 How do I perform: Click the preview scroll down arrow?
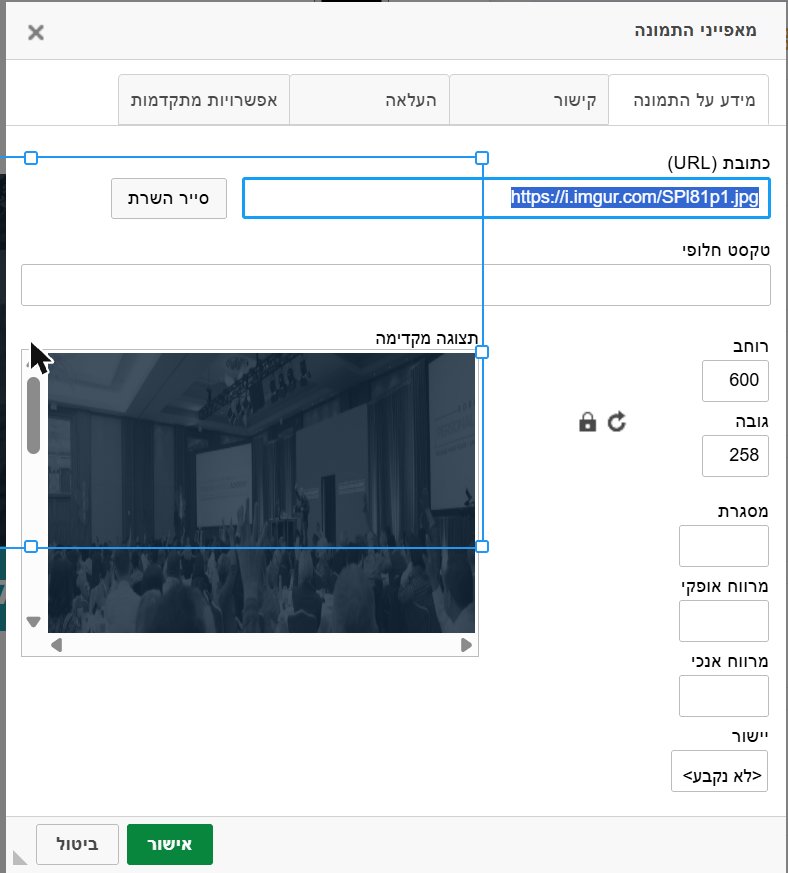pyautogui.click(x=33, y=622)
